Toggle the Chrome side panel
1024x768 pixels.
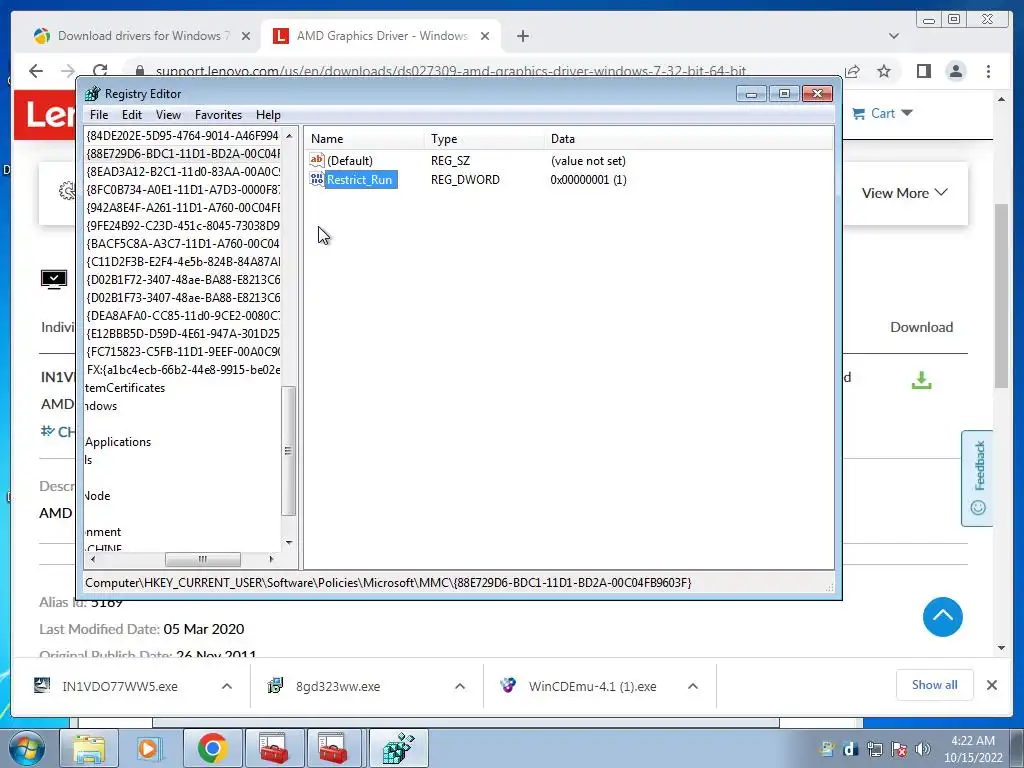923,71
